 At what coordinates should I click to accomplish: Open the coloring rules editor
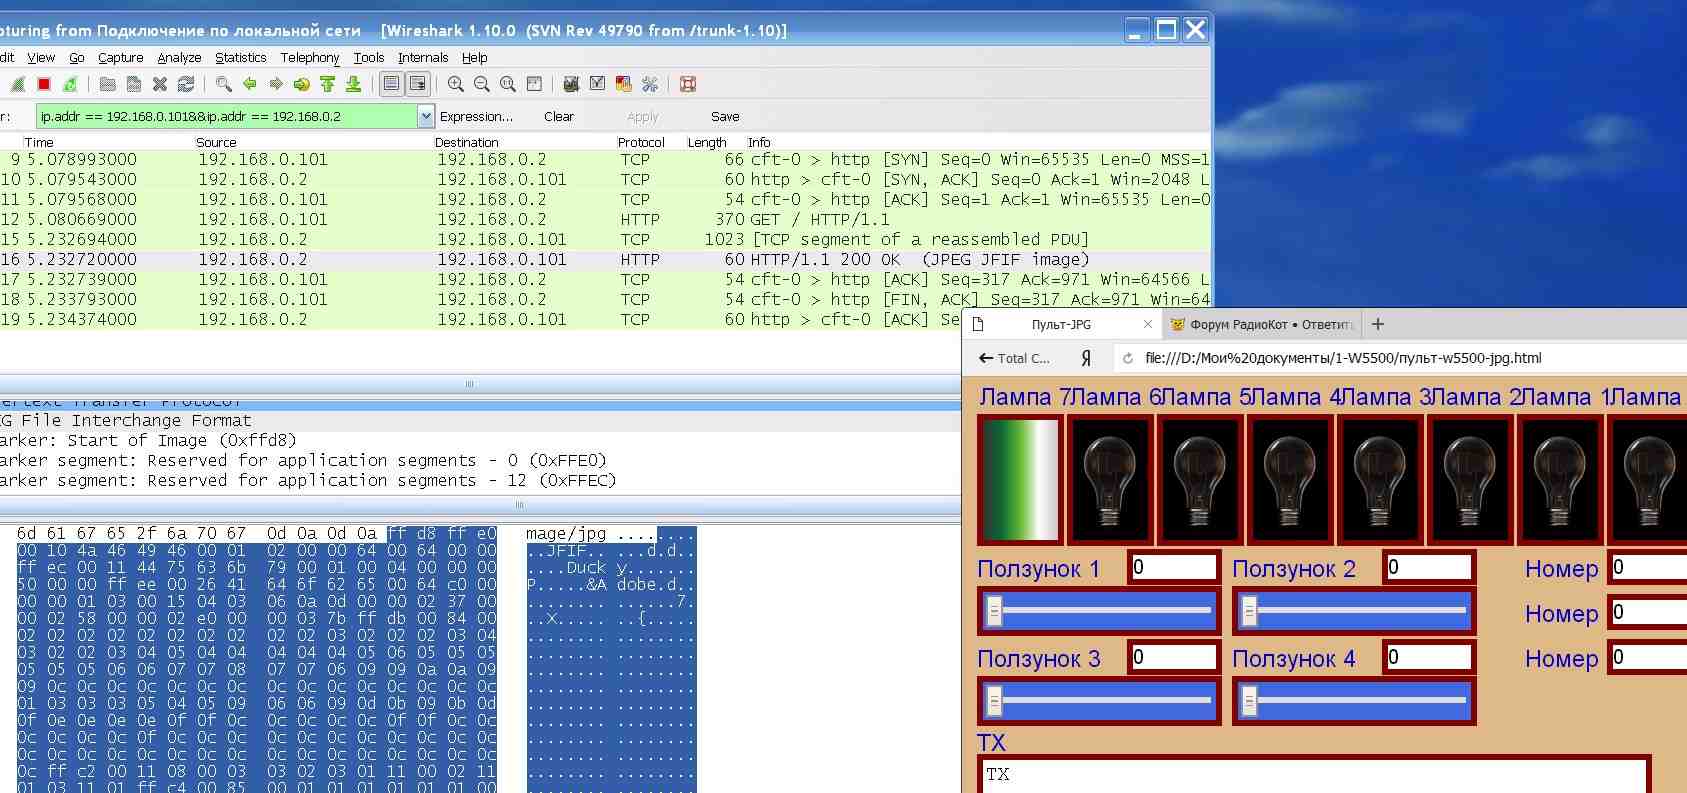pyautogui.click(x=623, y=84)
